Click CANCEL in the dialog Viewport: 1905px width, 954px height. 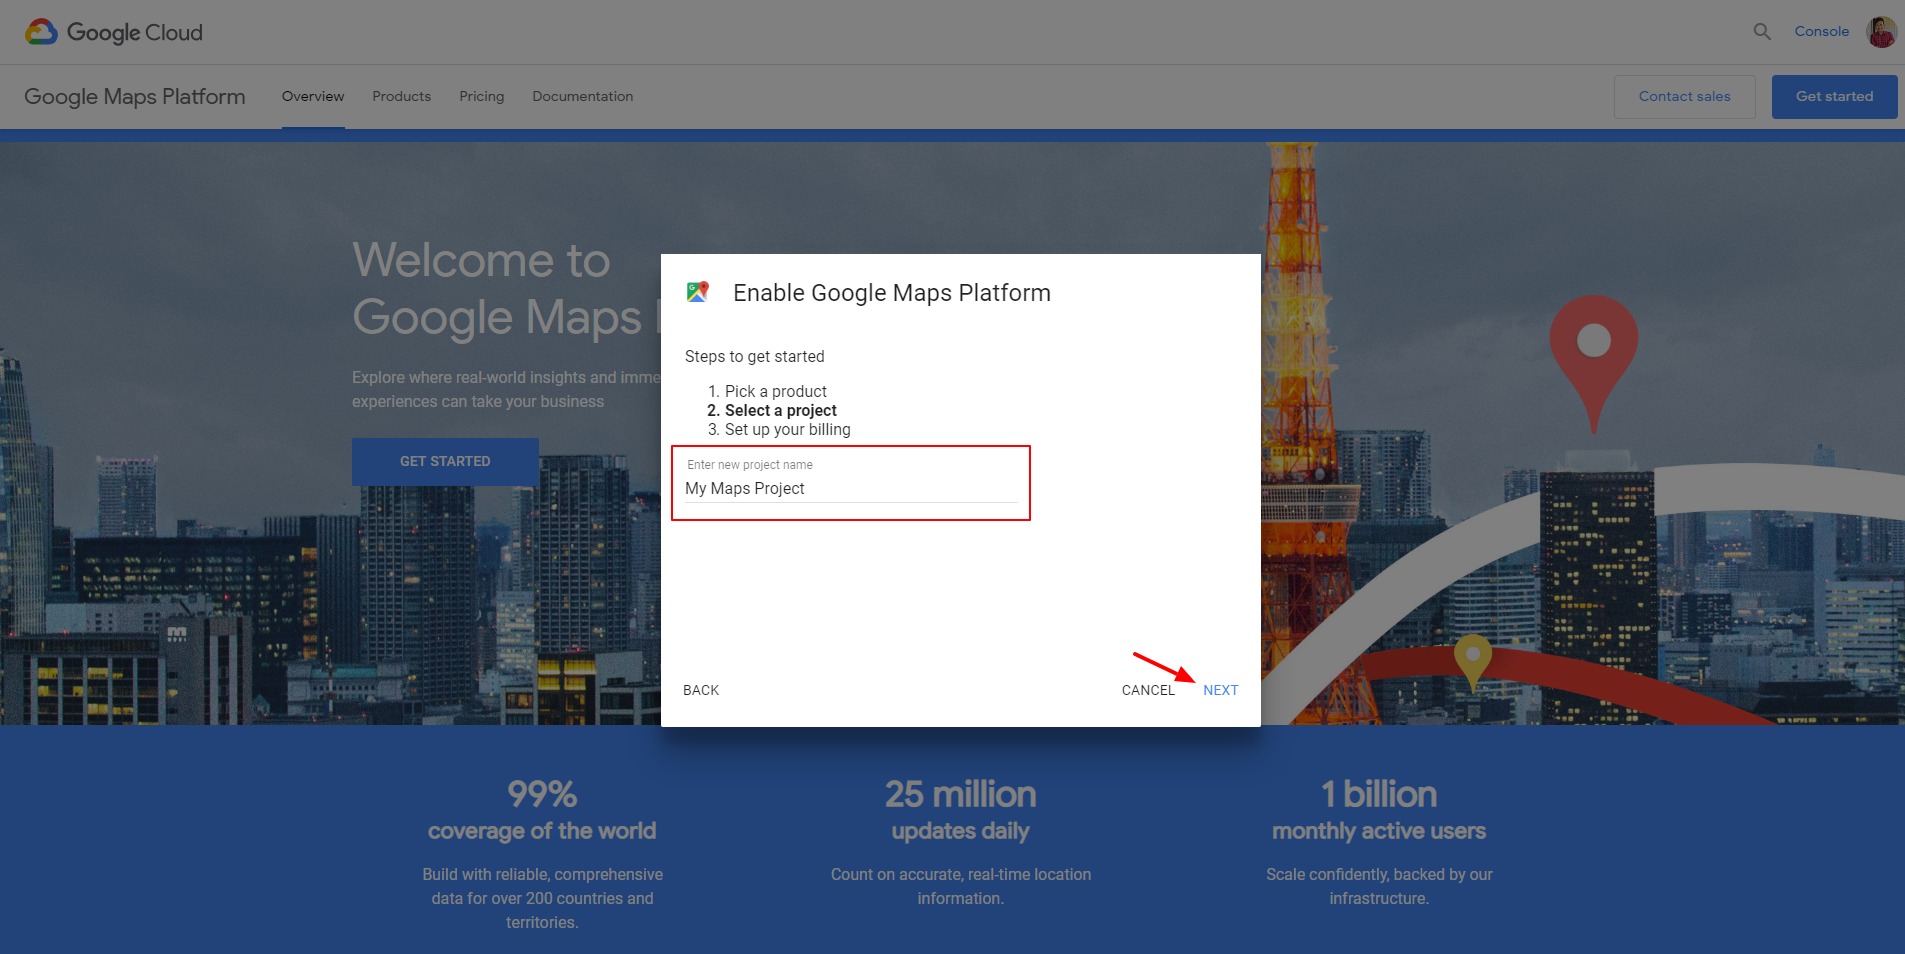tap(1148, 690)
